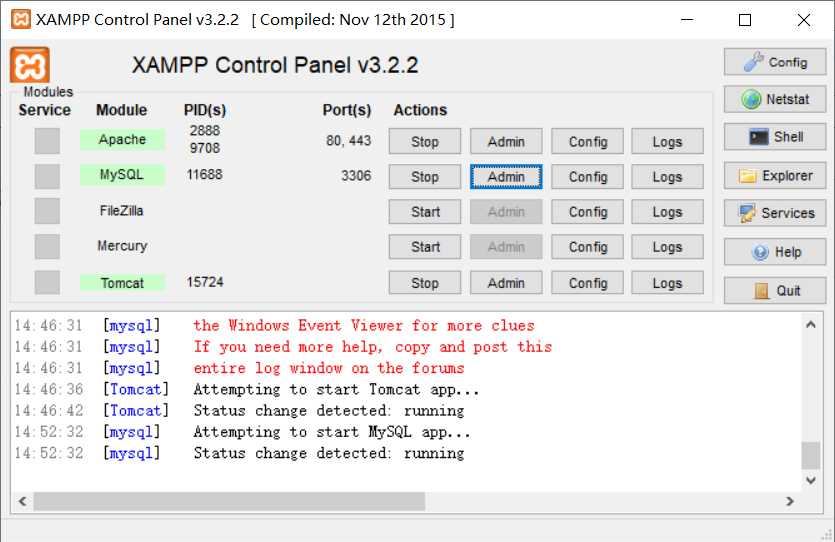Toggle the Tomcat service checkbox
This screenshot has height=542, width=835.
coord(47,282)
